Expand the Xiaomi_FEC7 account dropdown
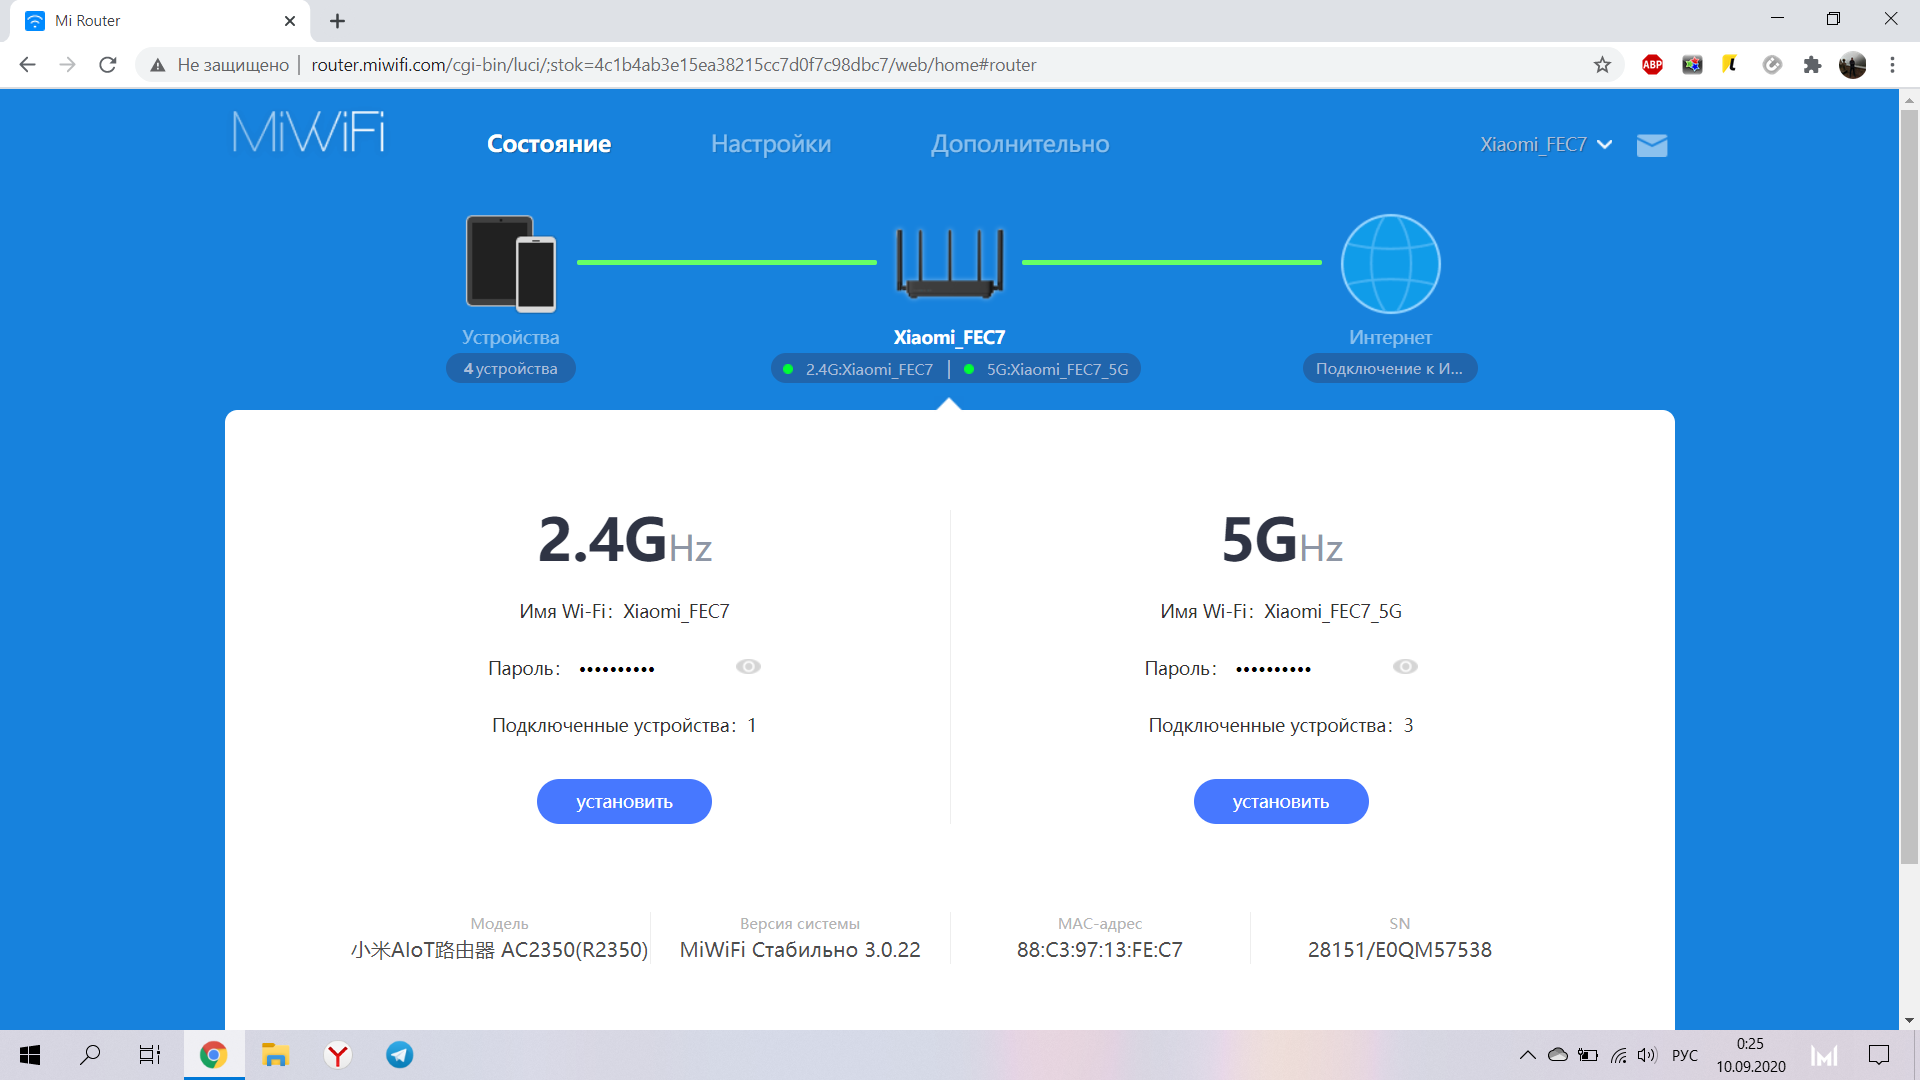The image size is (1920, 1080). 1546,144
